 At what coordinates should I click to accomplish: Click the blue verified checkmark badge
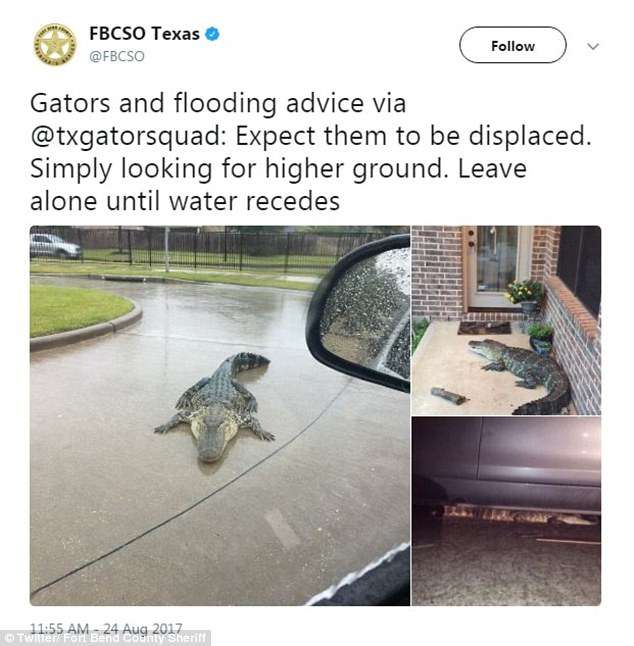[x=212, y=33]
